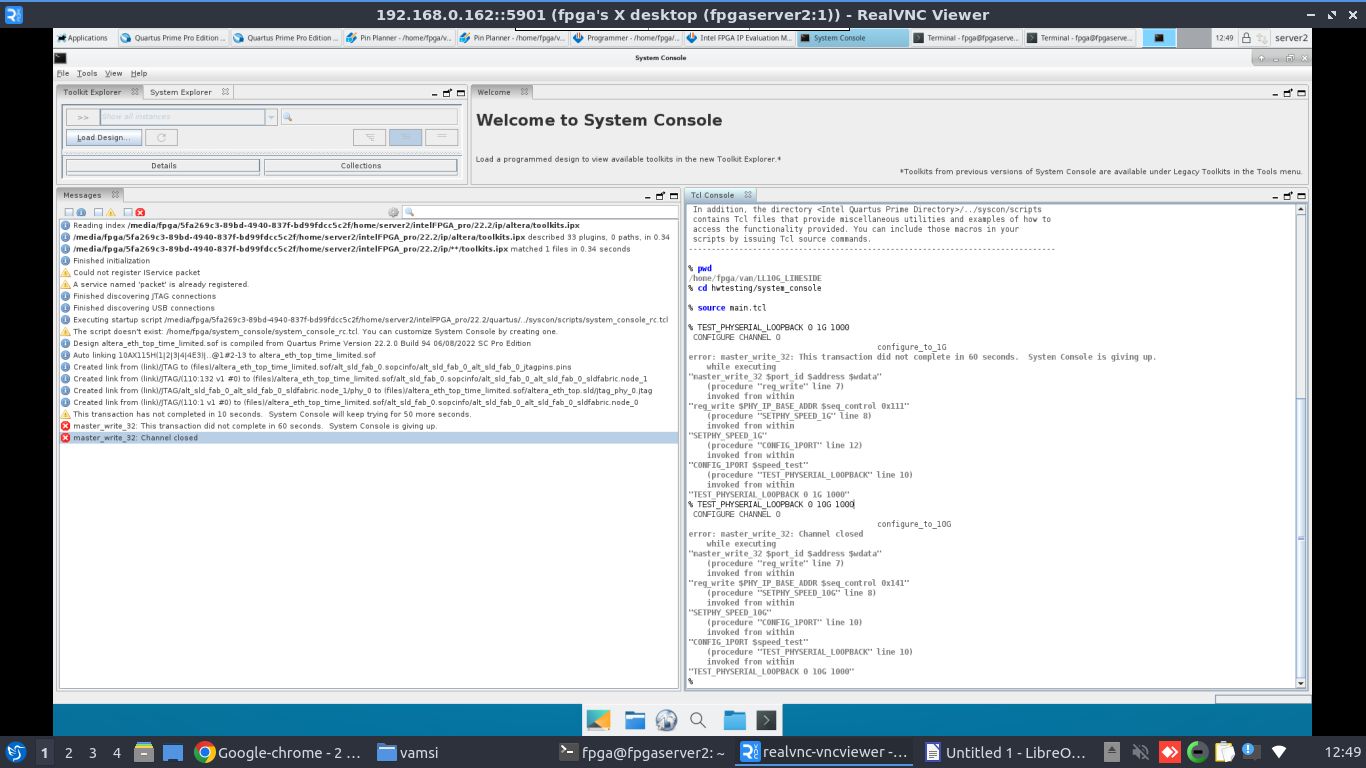Click the magnifier icon in the Toolkit Explorer search field
1366x768 pixels.
tap(288, 117)
